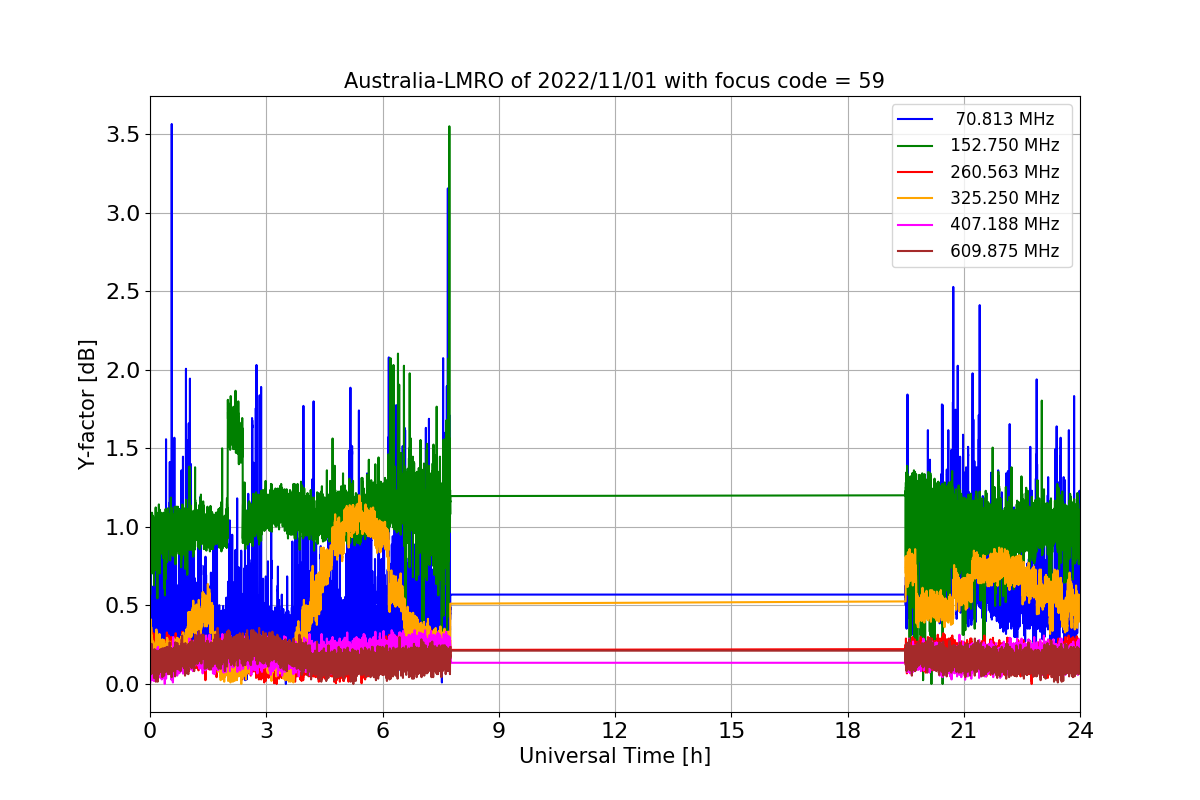Click the flat green line near 1.2 dB
Image resolution: width=1200 pixels, height=800 pixels.
678,496
